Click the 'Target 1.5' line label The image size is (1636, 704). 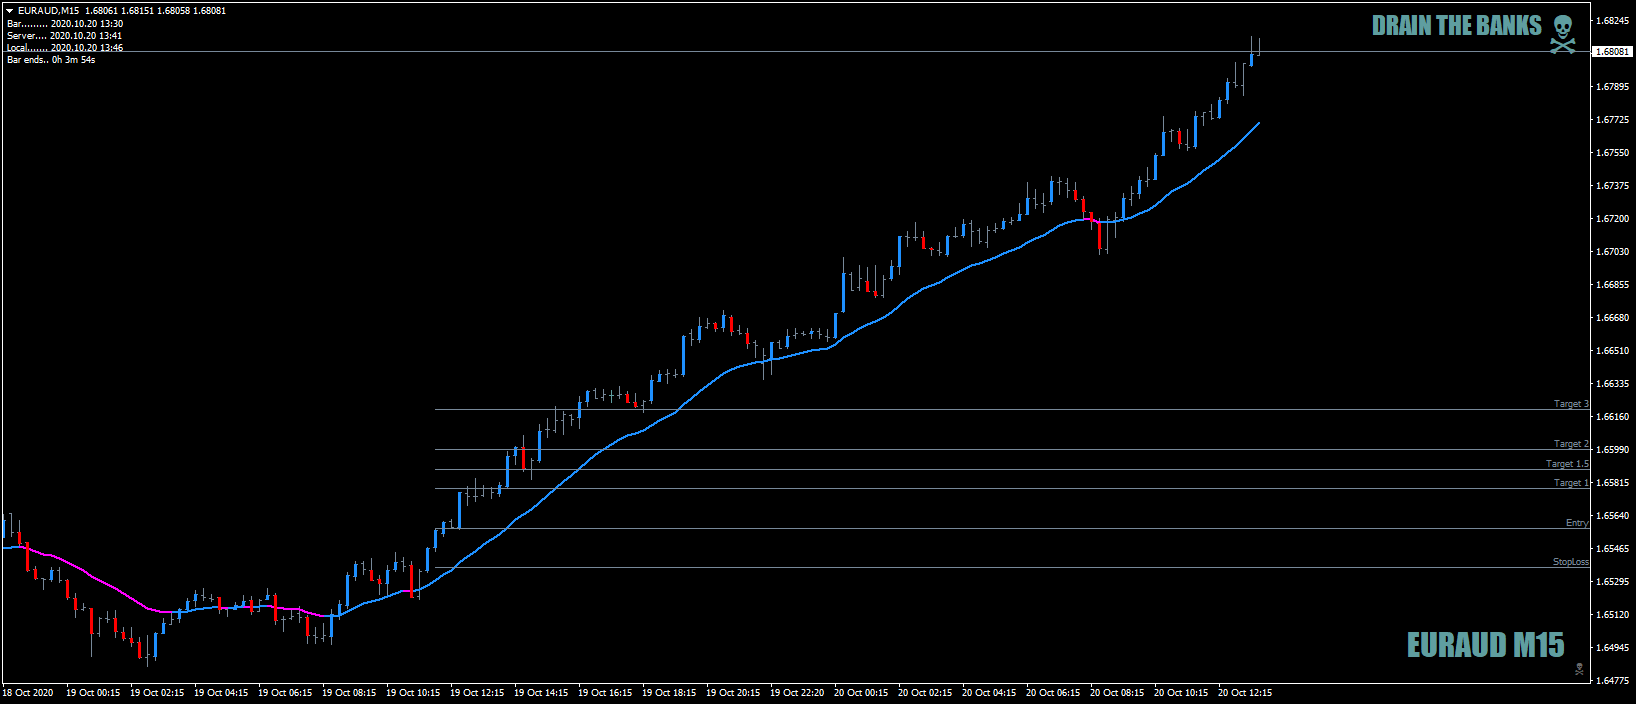pos(1567,464)
